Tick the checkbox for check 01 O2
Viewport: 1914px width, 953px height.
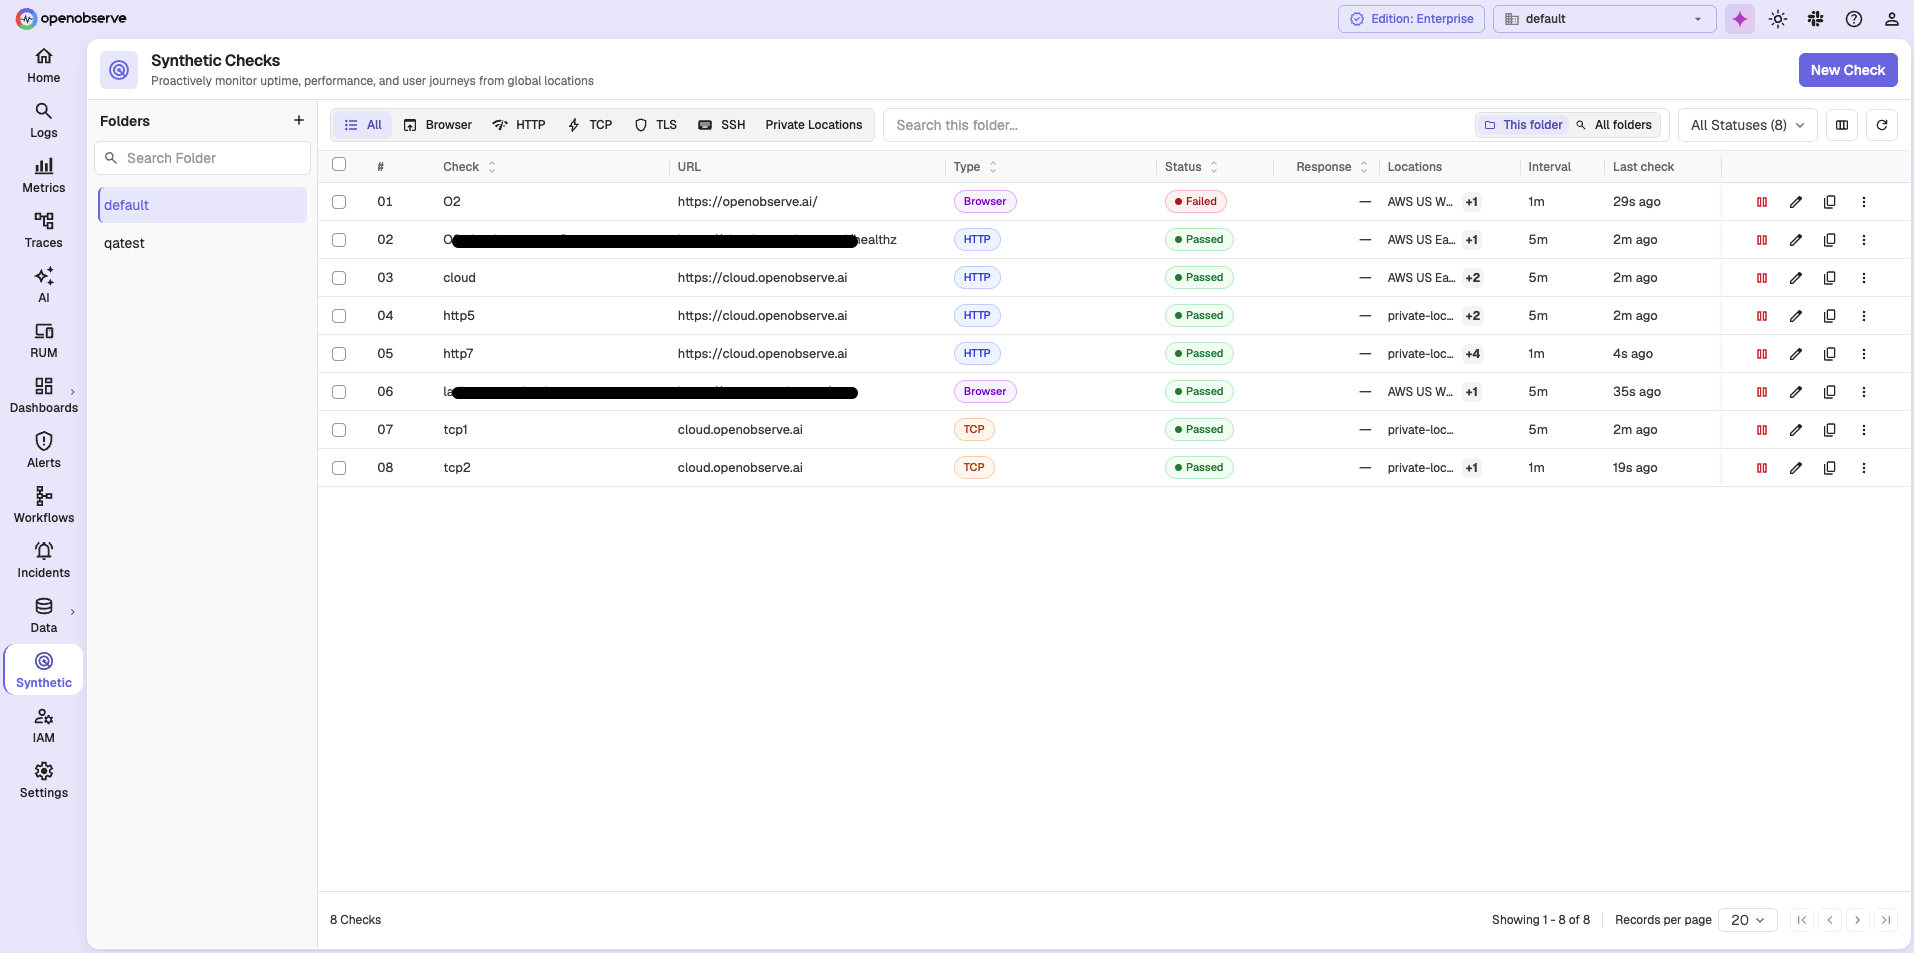click(x=339, y=202)
